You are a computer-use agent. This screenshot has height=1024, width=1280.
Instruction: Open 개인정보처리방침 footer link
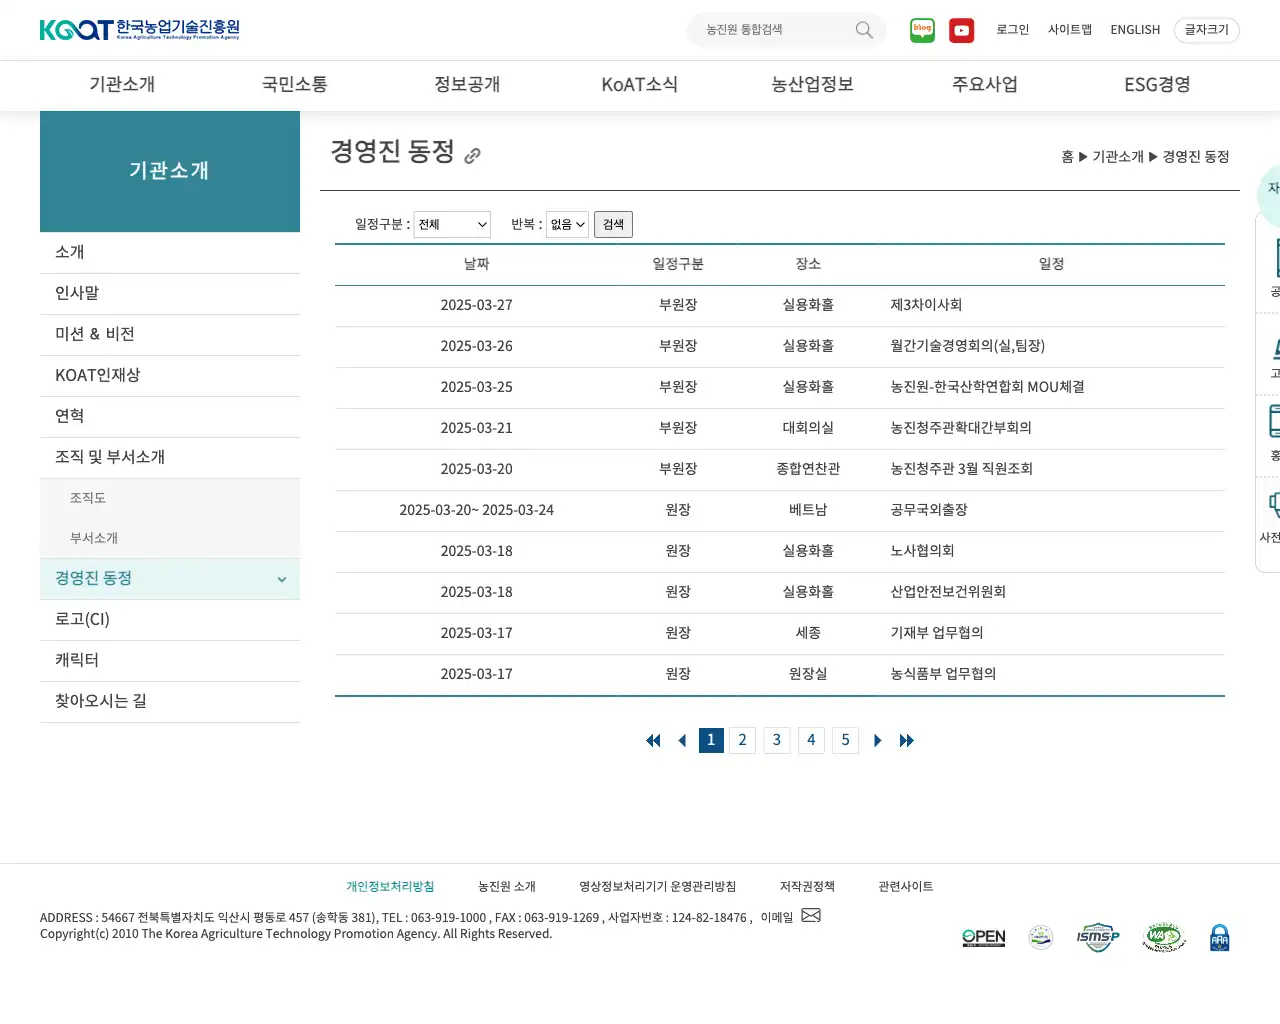point(390,887)
